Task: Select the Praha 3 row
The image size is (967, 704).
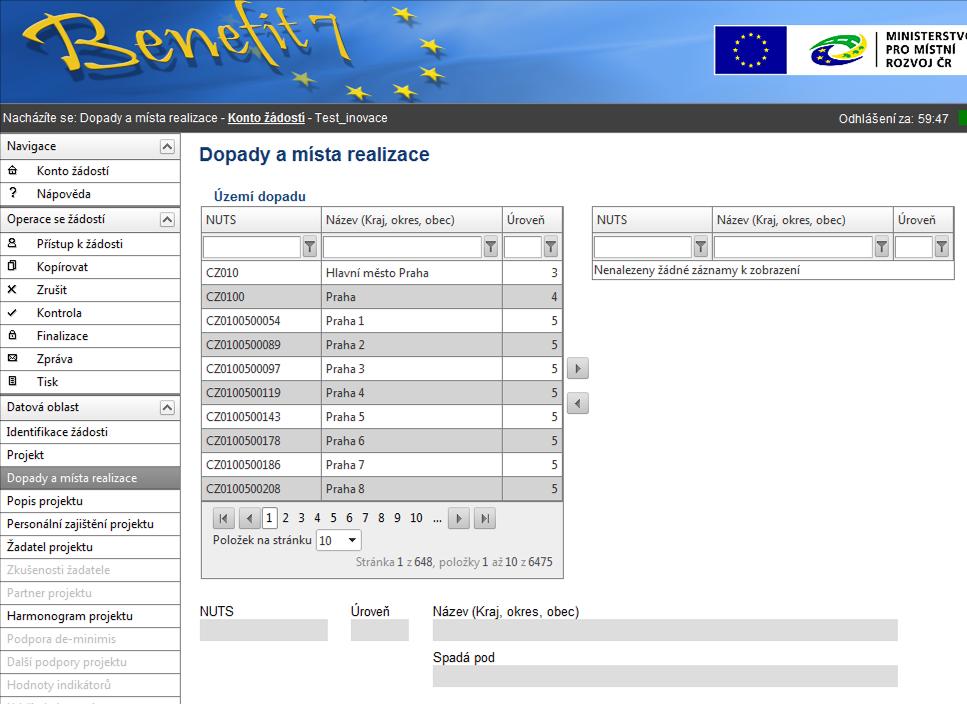Action: (x=382, y=369)
